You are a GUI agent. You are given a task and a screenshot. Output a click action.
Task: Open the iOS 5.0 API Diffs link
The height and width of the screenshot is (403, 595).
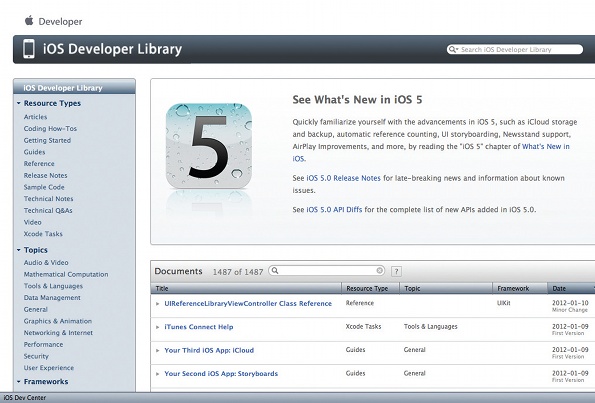[x=334, y=209]
